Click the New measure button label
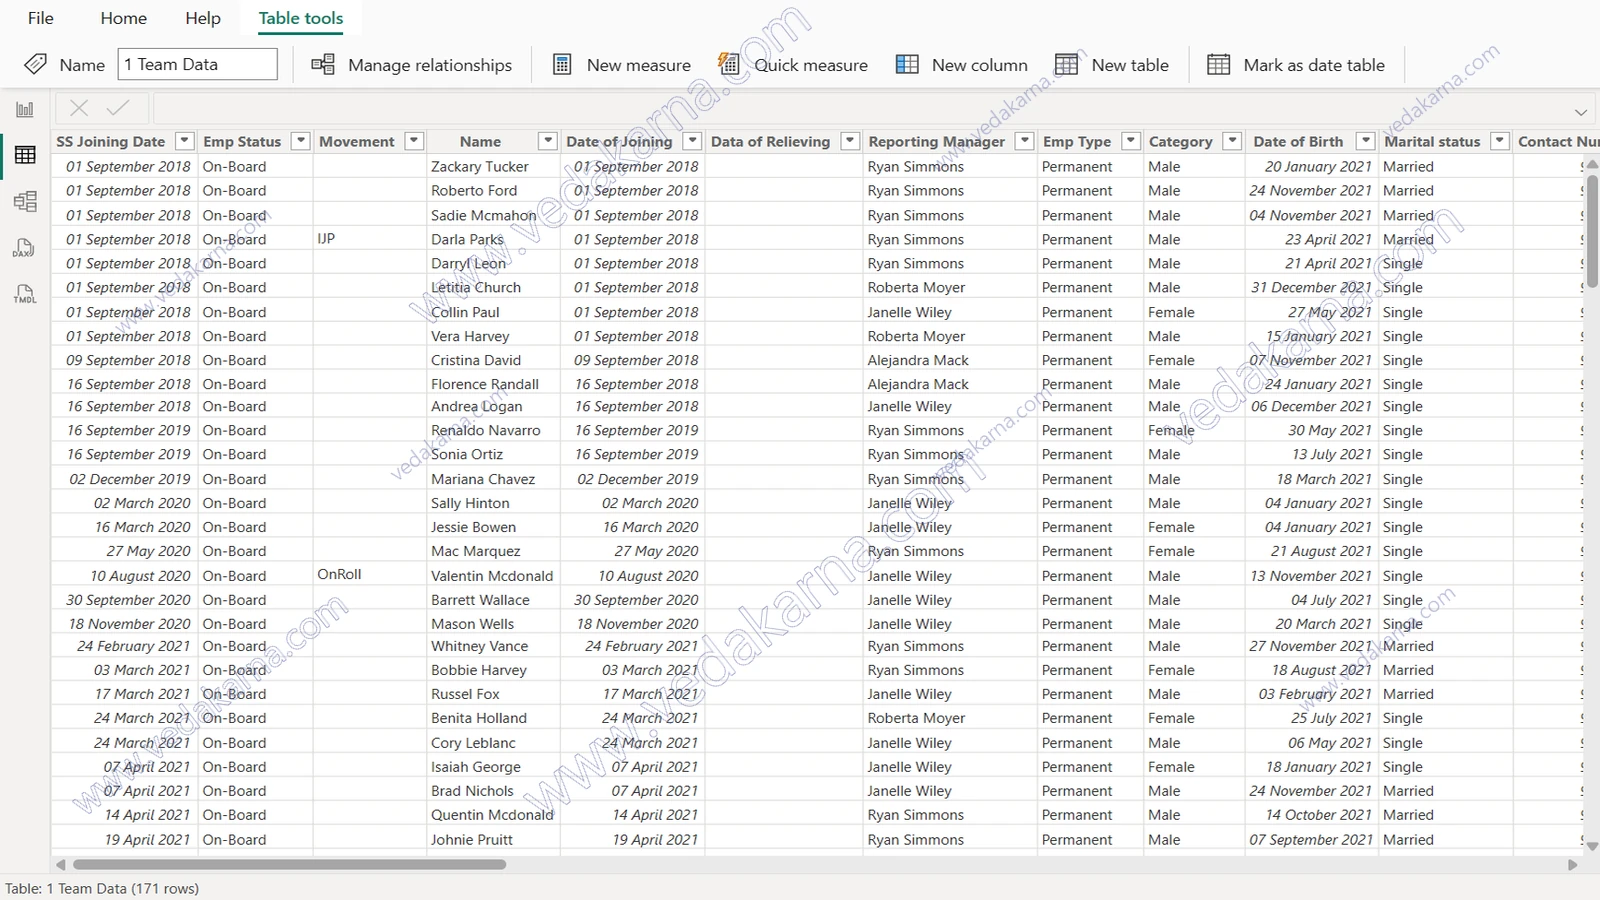1600x900 pixels. [x=639, y=65]
